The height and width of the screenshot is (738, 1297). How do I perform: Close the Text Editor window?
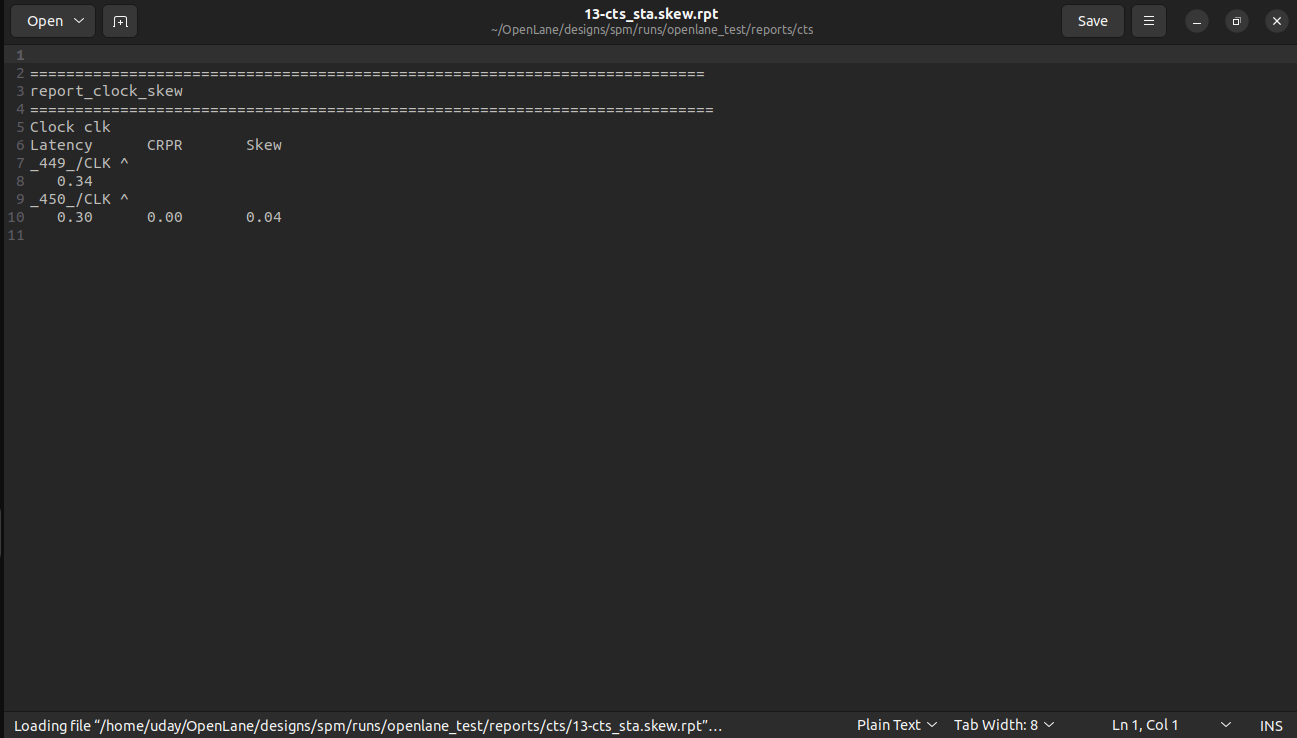click(1276, 20)
